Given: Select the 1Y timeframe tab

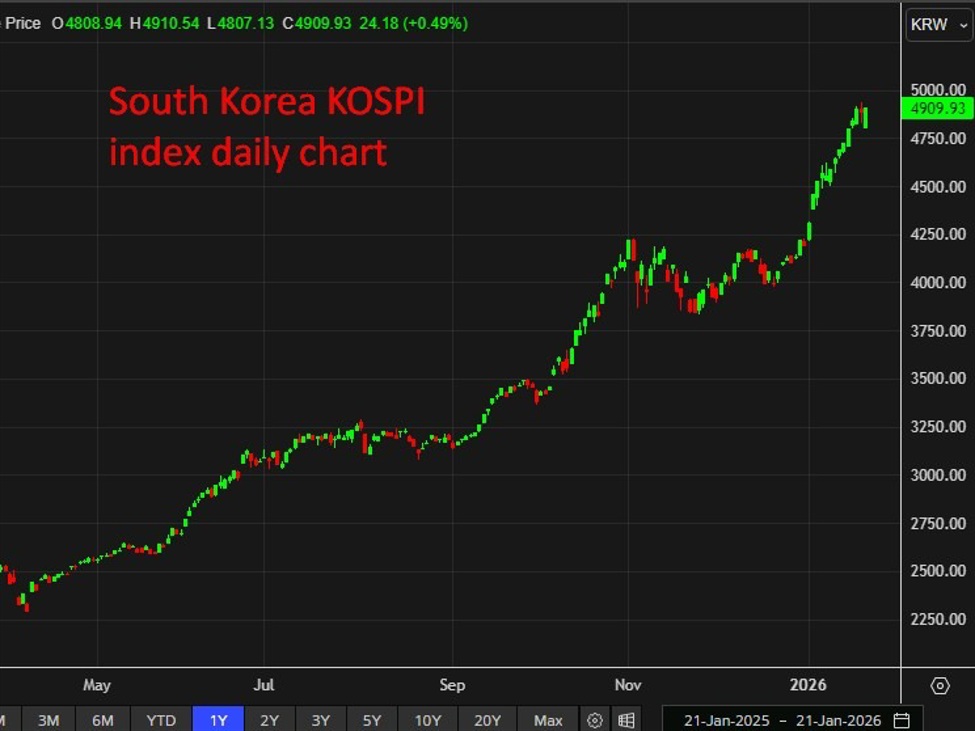Looking at the screenshot, I should tap(216, 719).
